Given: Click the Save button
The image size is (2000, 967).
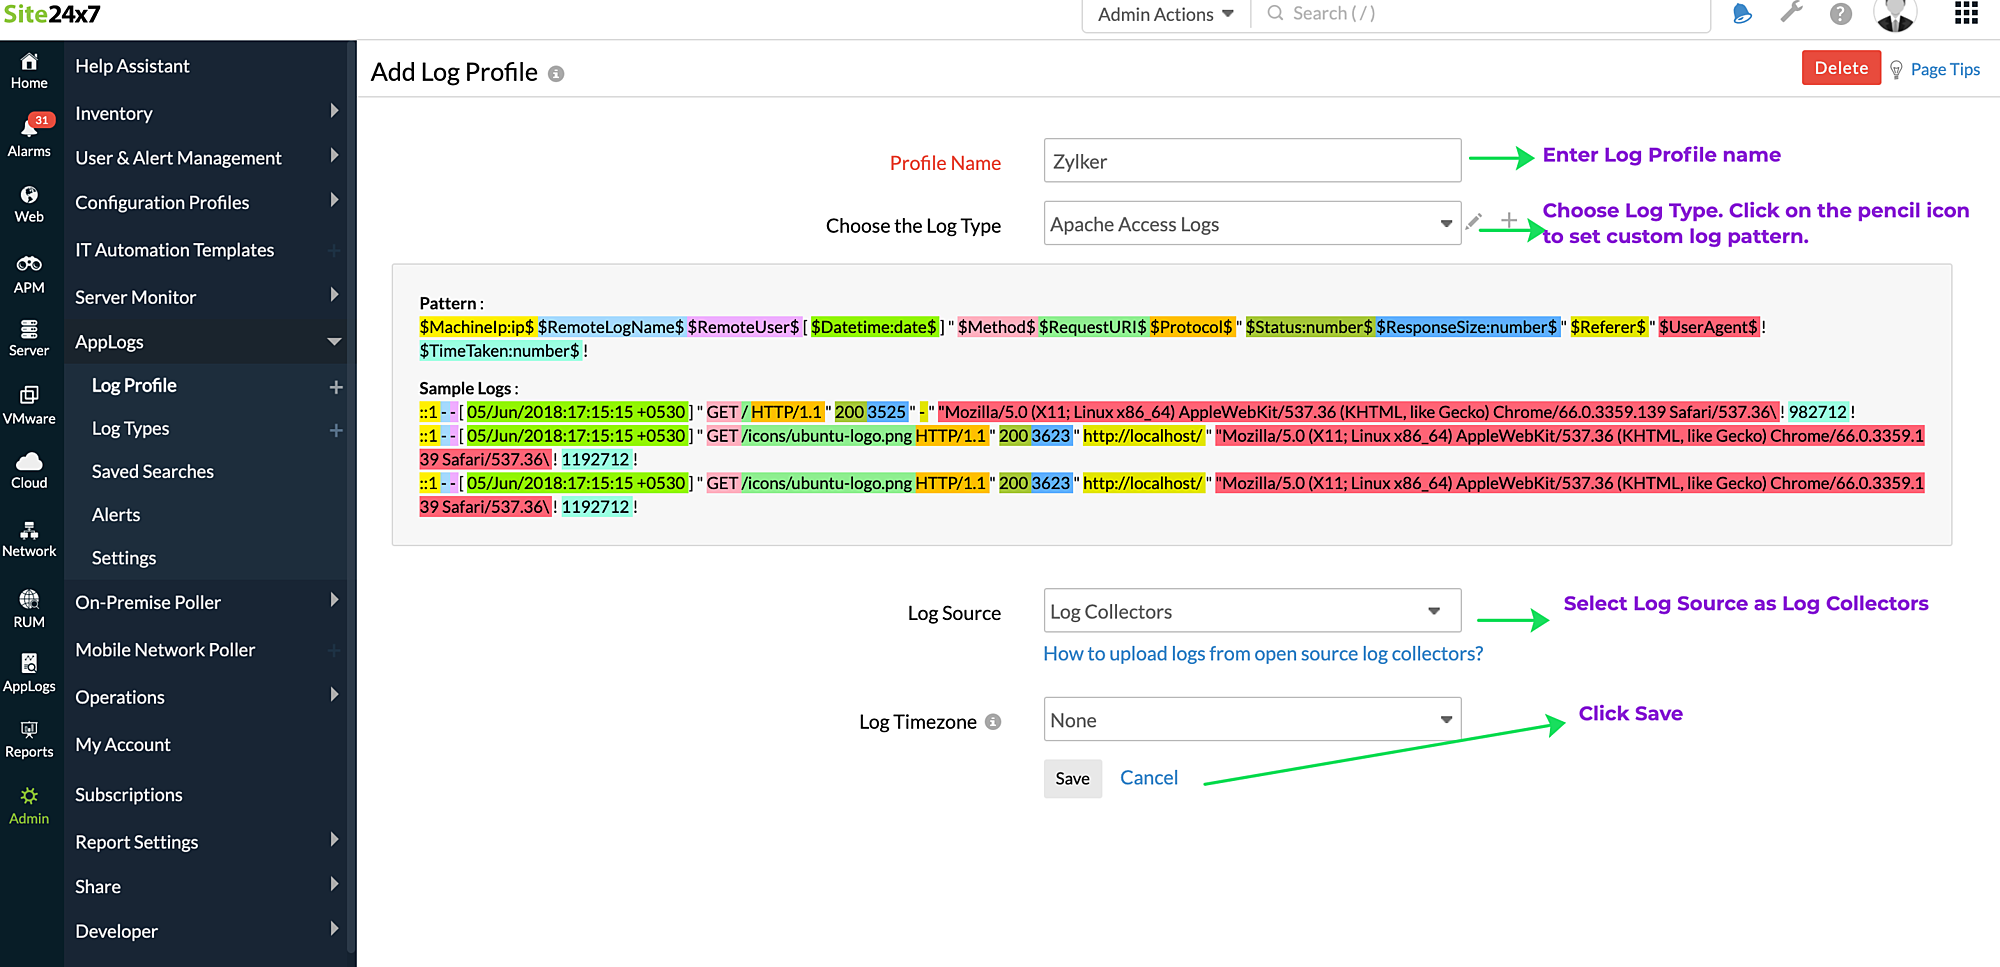Looking at the screenshot, I should (1072, 778).
